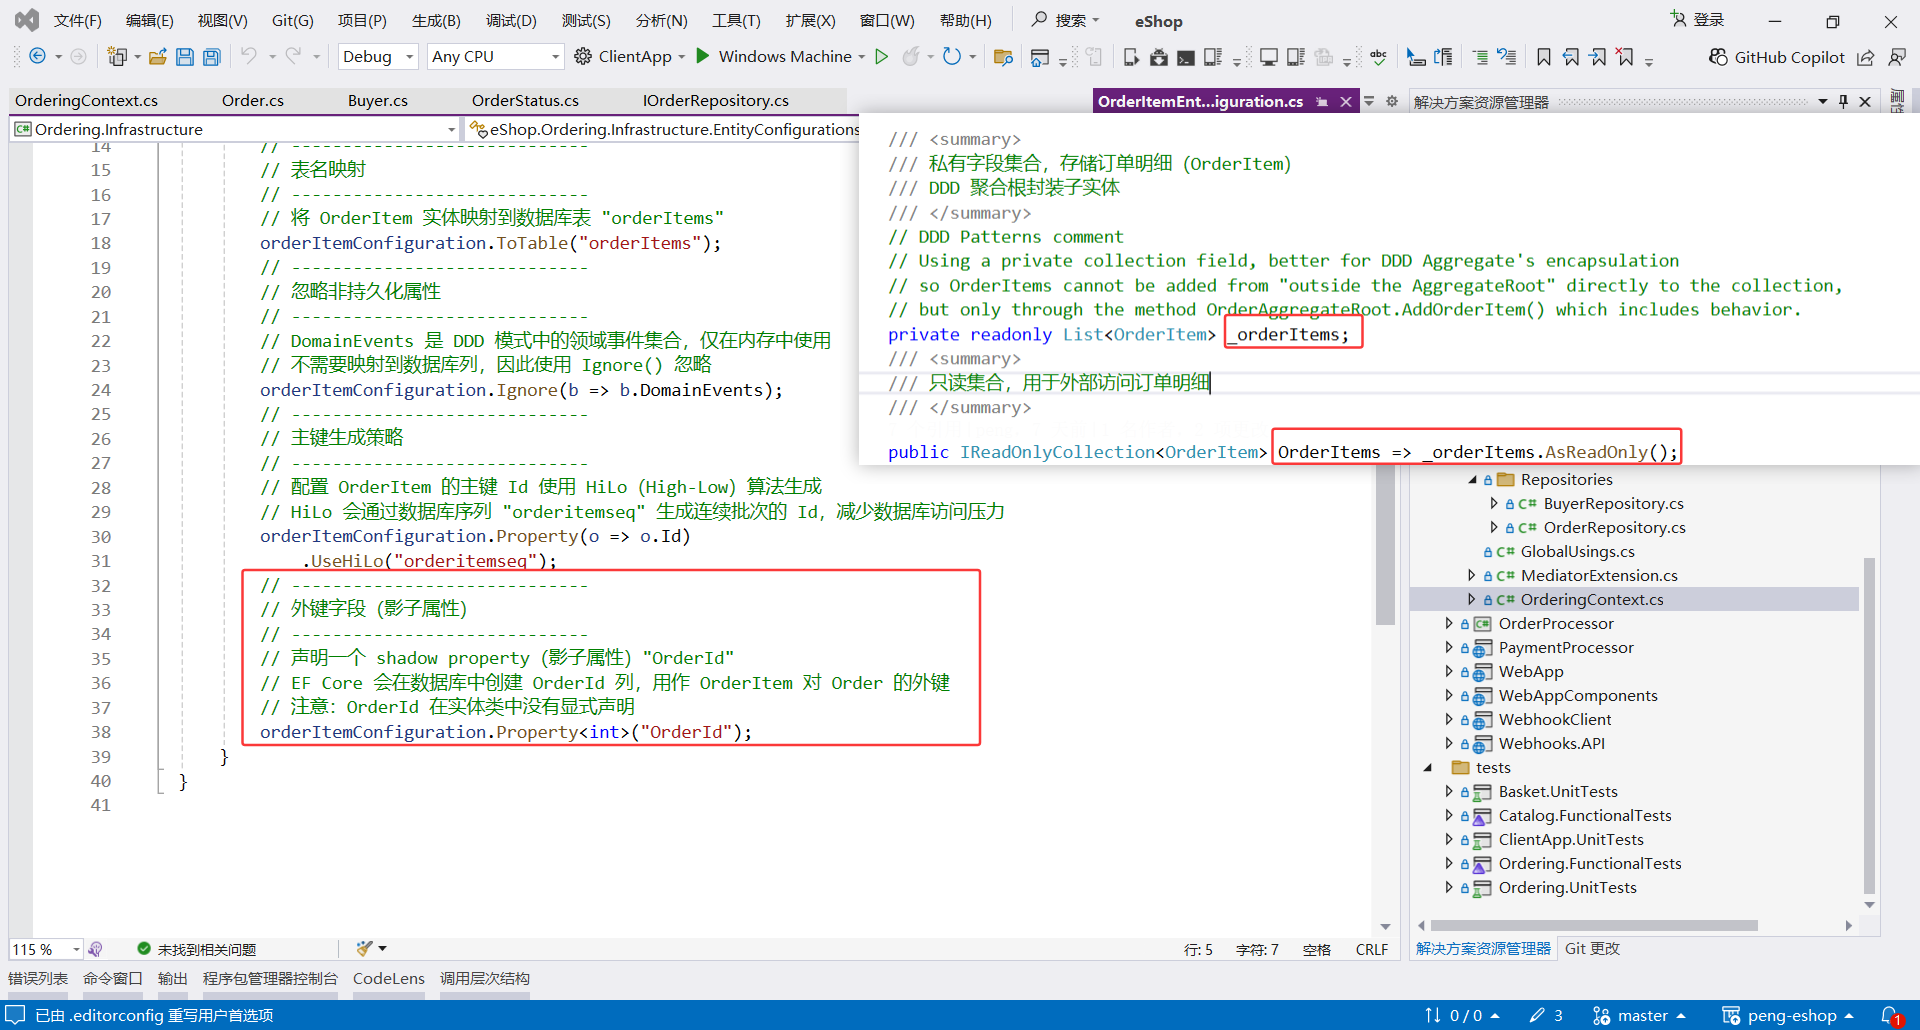Click the send feedback person icon
Image resolution: width=1920 pixels, height=1030 pixels.
click(1896, 57)
